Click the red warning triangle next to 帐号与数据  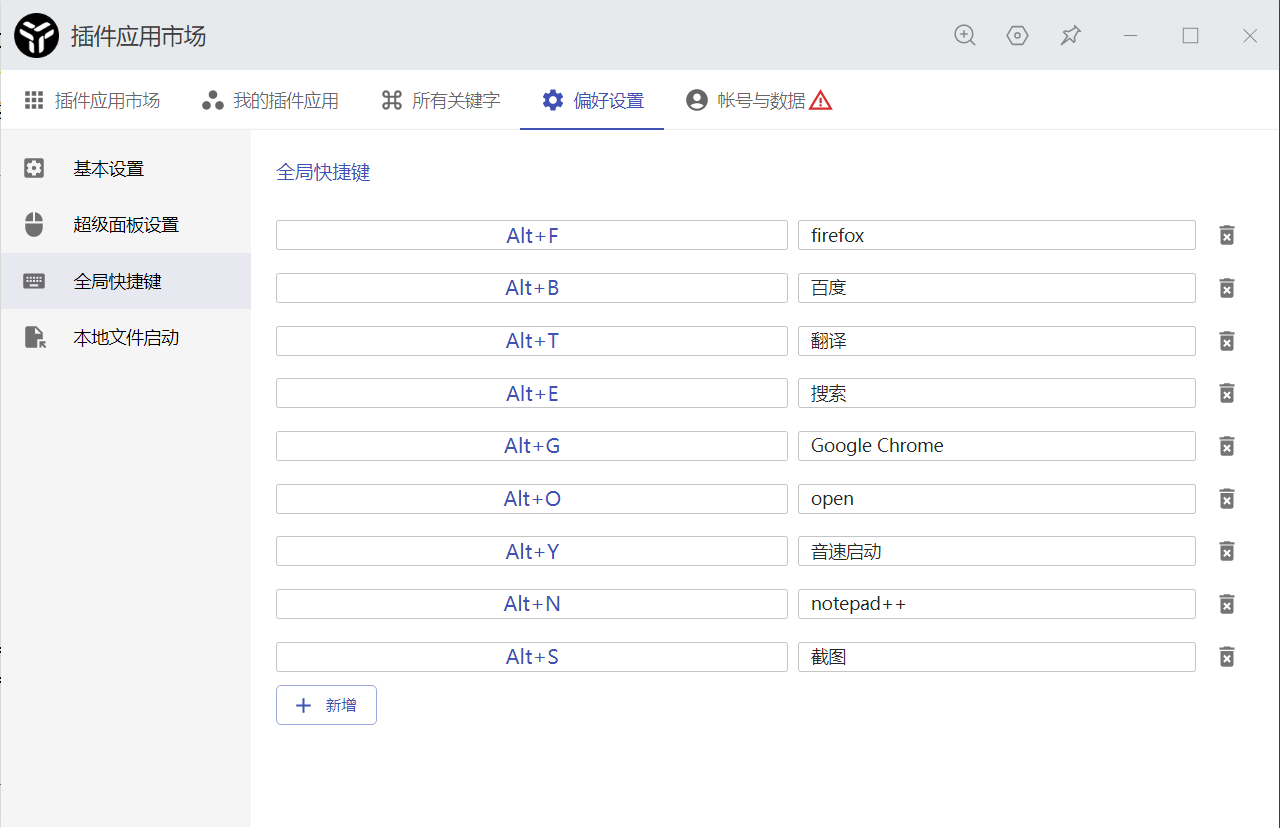tap(821, 99)
